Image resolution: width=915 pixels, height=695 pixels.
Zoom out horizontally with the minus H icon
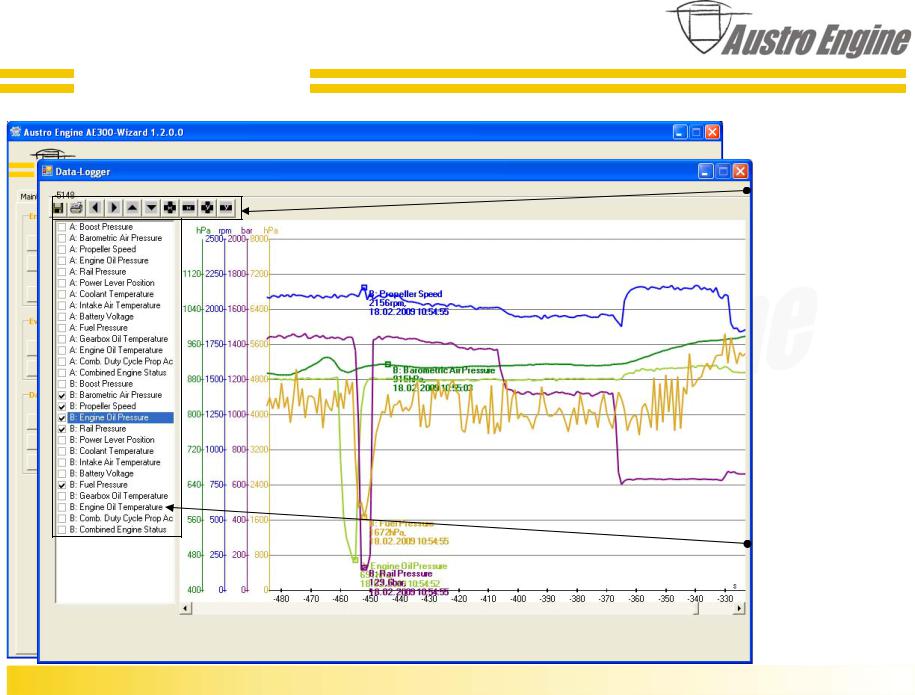(x=188, y=208)
